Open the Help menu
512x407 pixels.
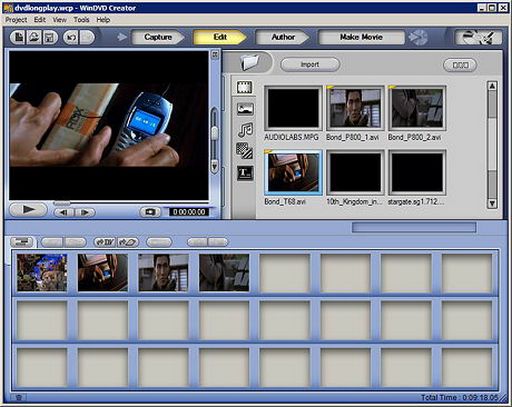point(103,20)
